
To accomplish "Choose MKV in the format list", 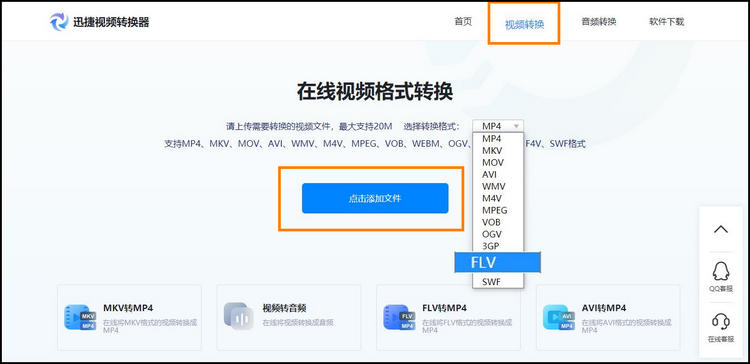I will coord(492,151).
